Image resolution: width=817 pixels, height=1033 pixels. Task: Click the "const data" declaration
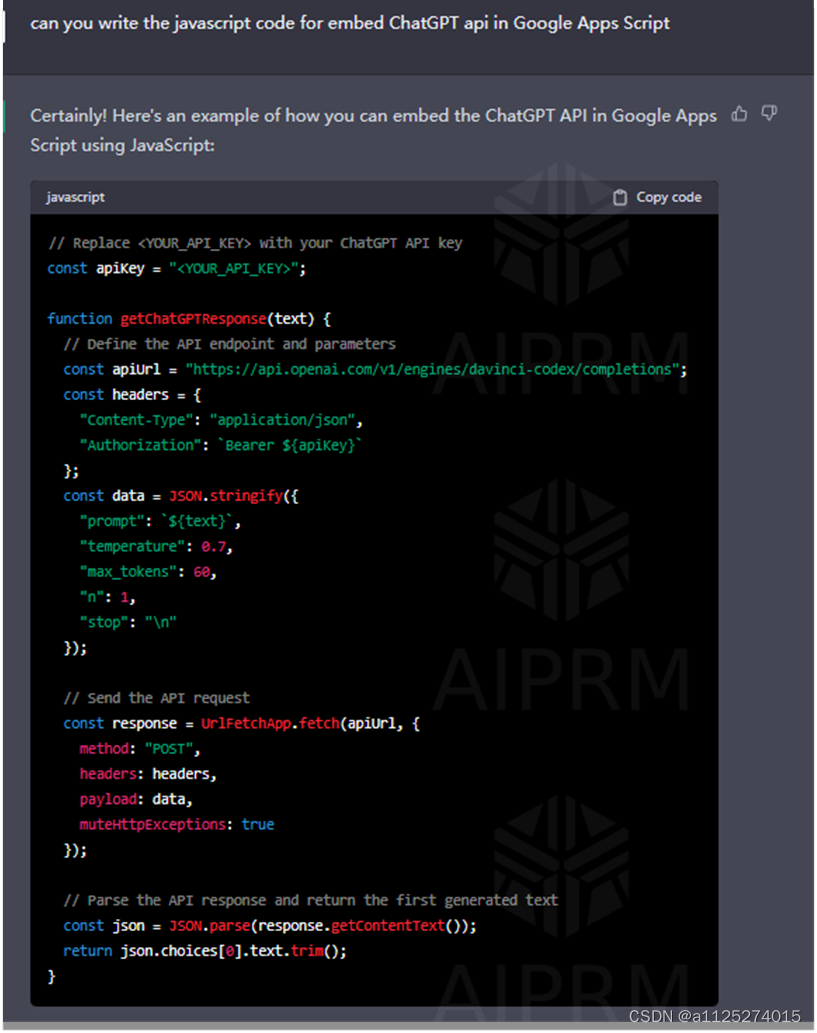point(181,496)
